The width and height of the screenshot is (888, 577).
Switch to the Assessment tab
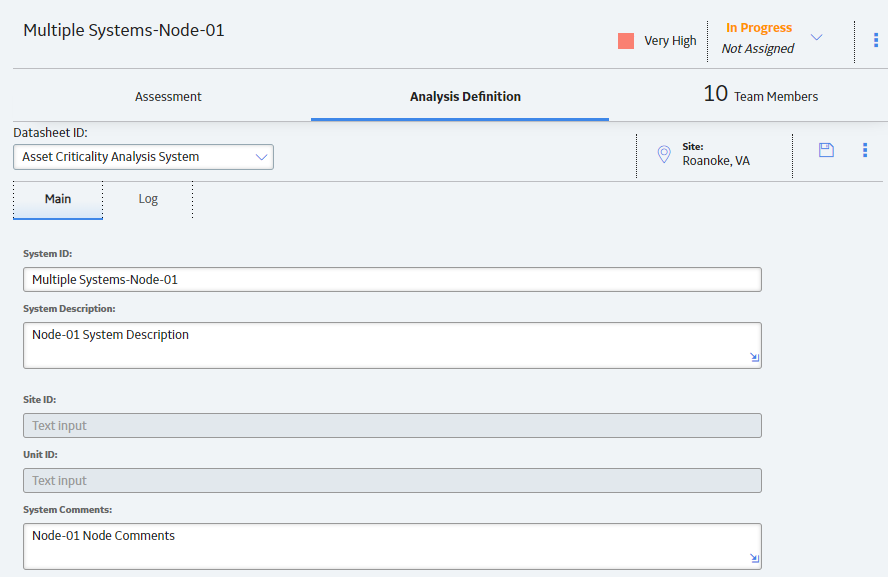tap(168, 97)
